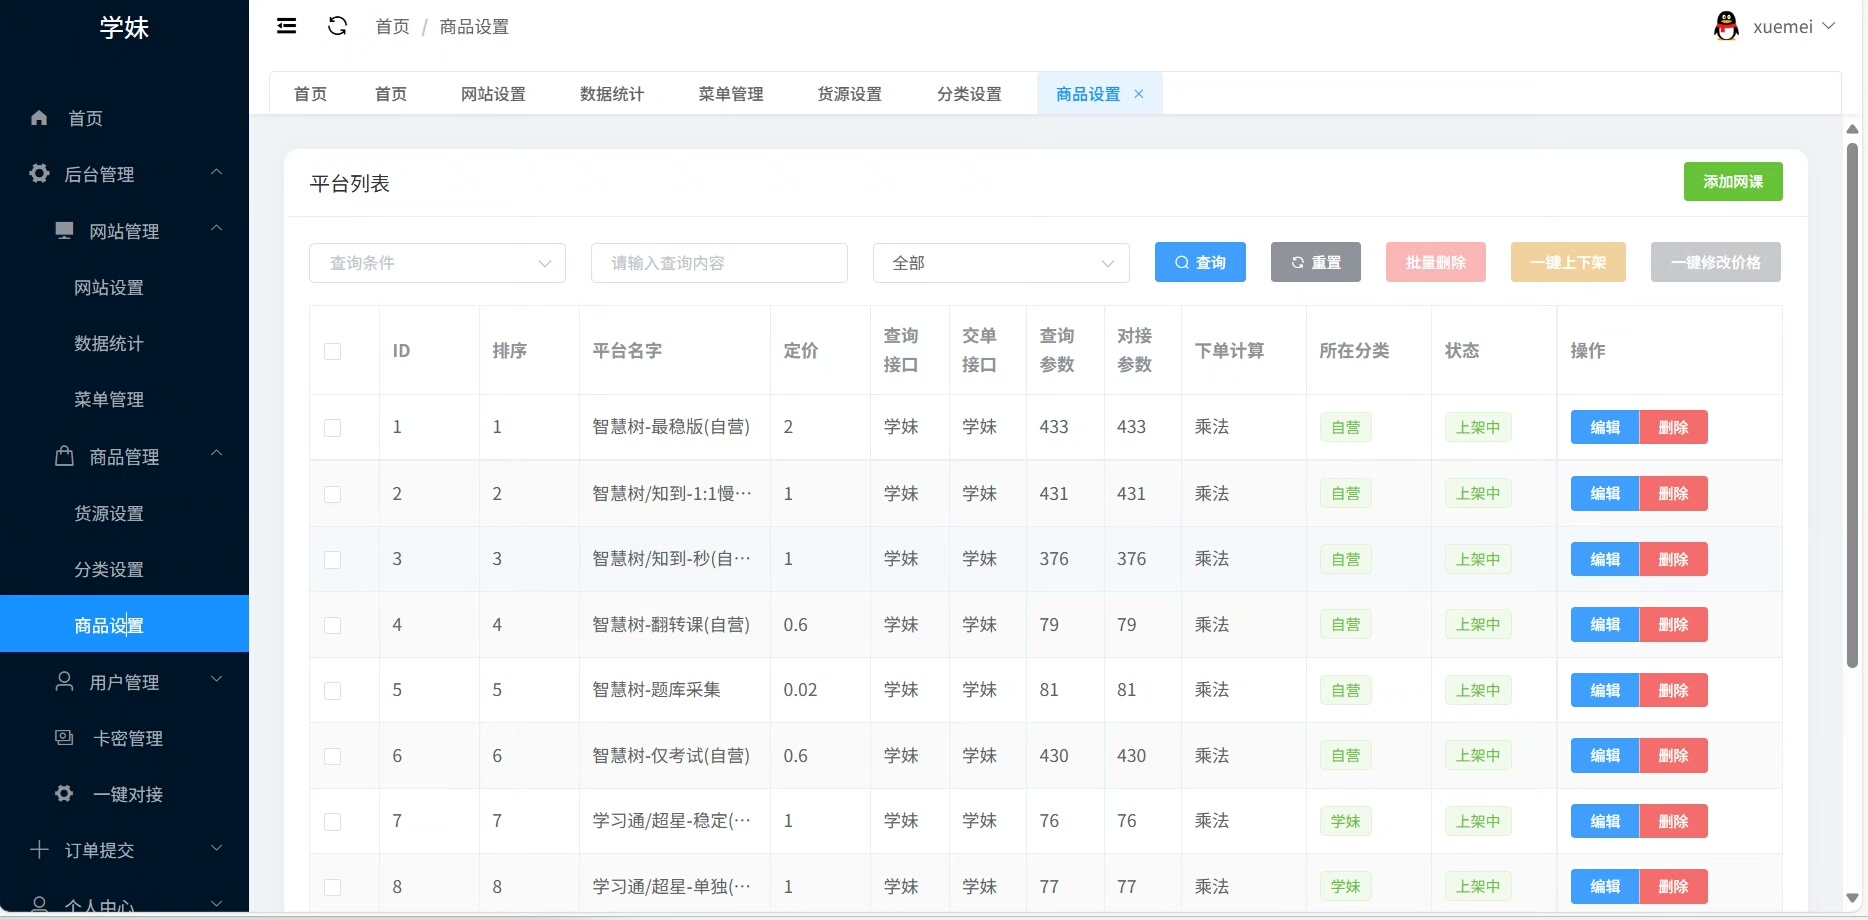The width and height of the screenshot is (1868, 920).
Task: Toggle the select-all checkbox in table header
Action: click(x=333, y=351)
